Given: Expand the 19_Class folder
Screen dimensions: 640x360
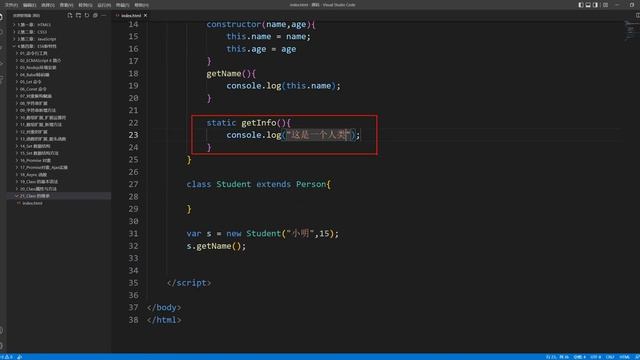Looking at the screenshot, I should click(58, 182).
